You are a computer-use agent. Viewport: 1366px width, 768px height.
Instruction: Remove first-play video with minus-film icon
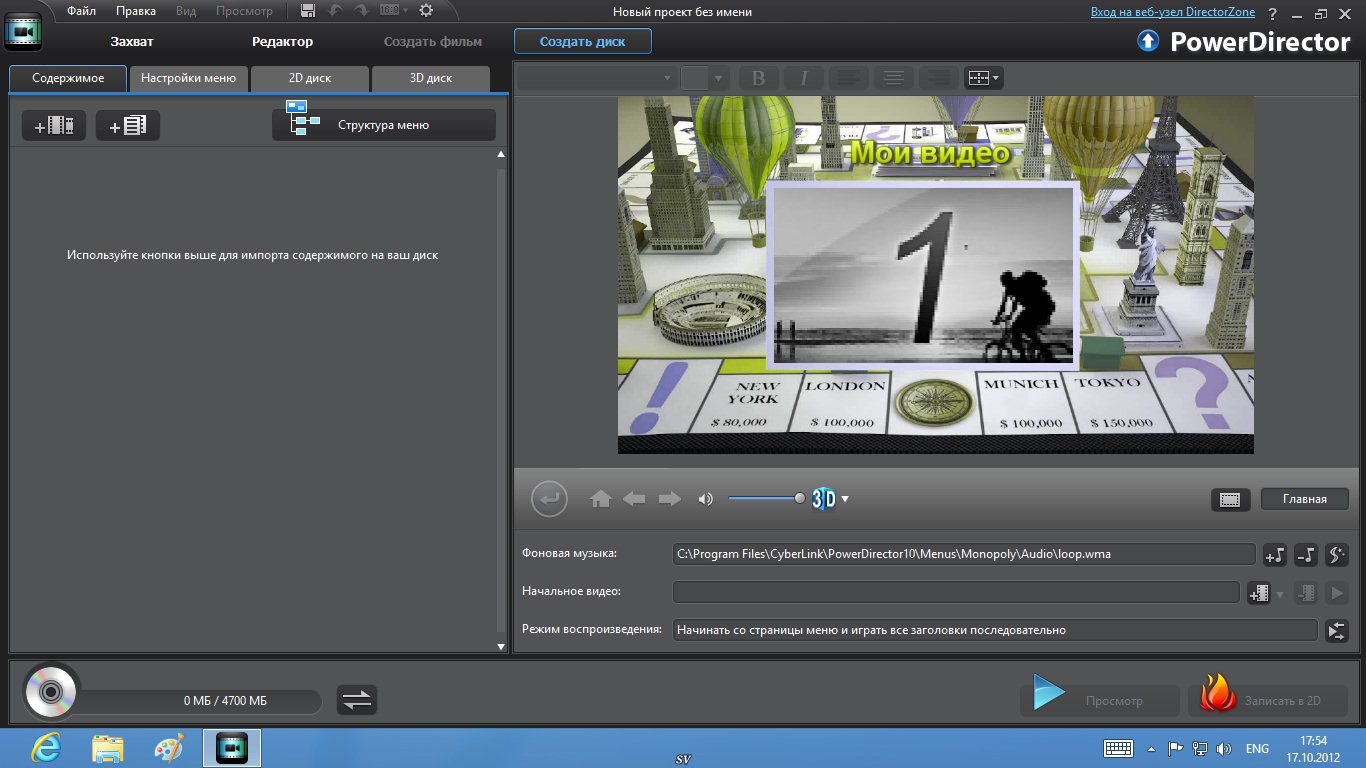[1305, 593]
